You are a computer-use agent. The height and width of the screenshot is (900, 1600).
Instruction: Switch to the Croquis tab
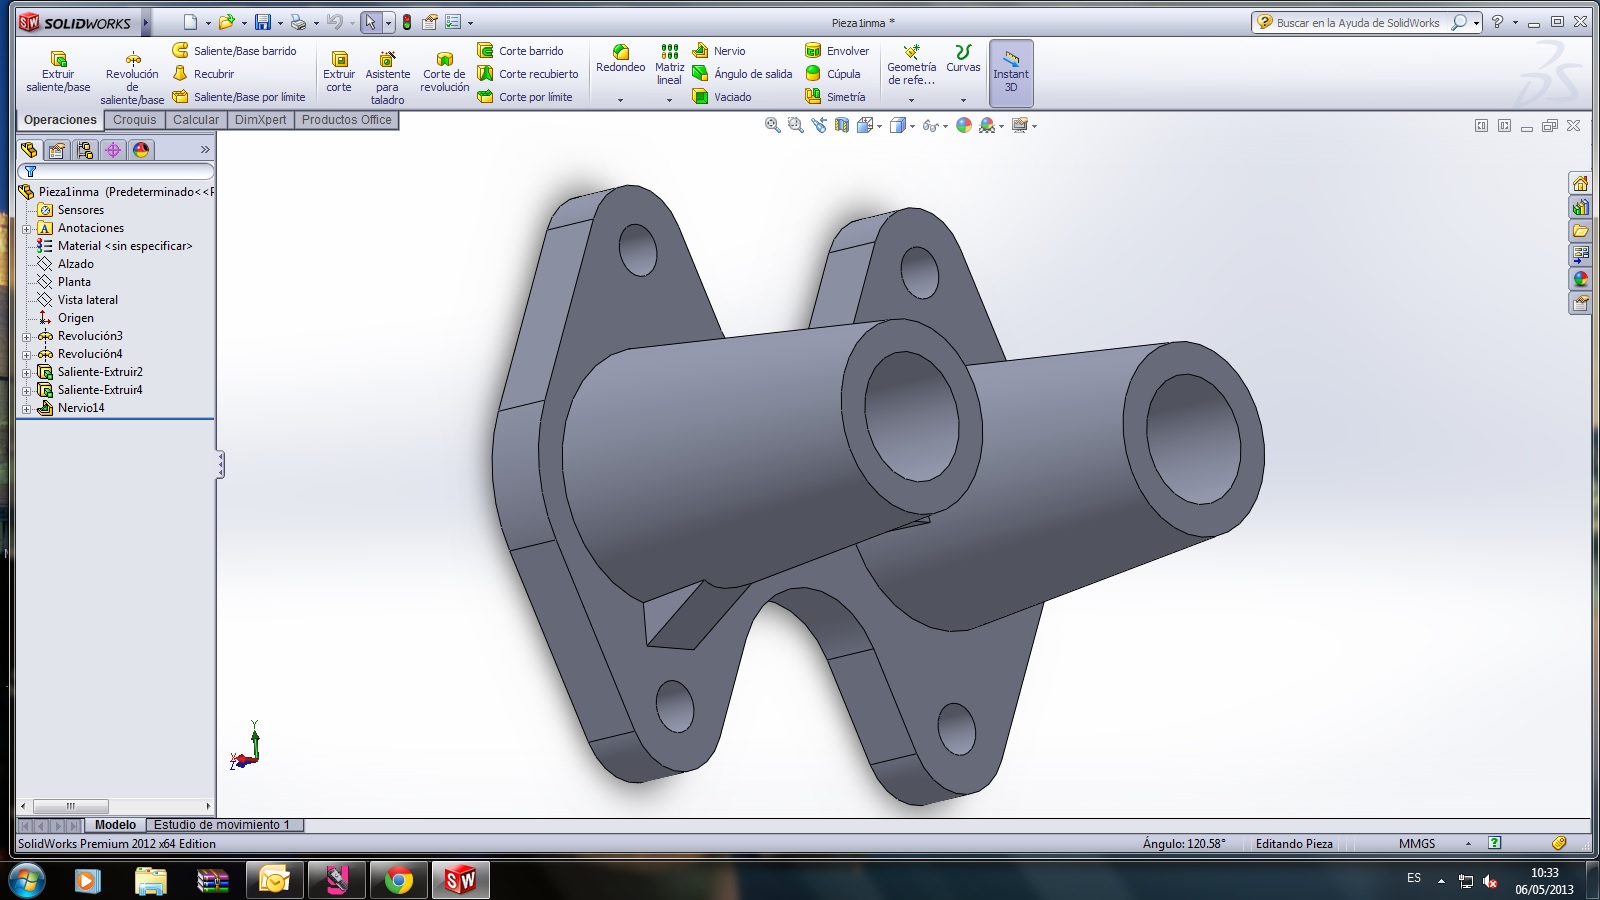(135, 120)
